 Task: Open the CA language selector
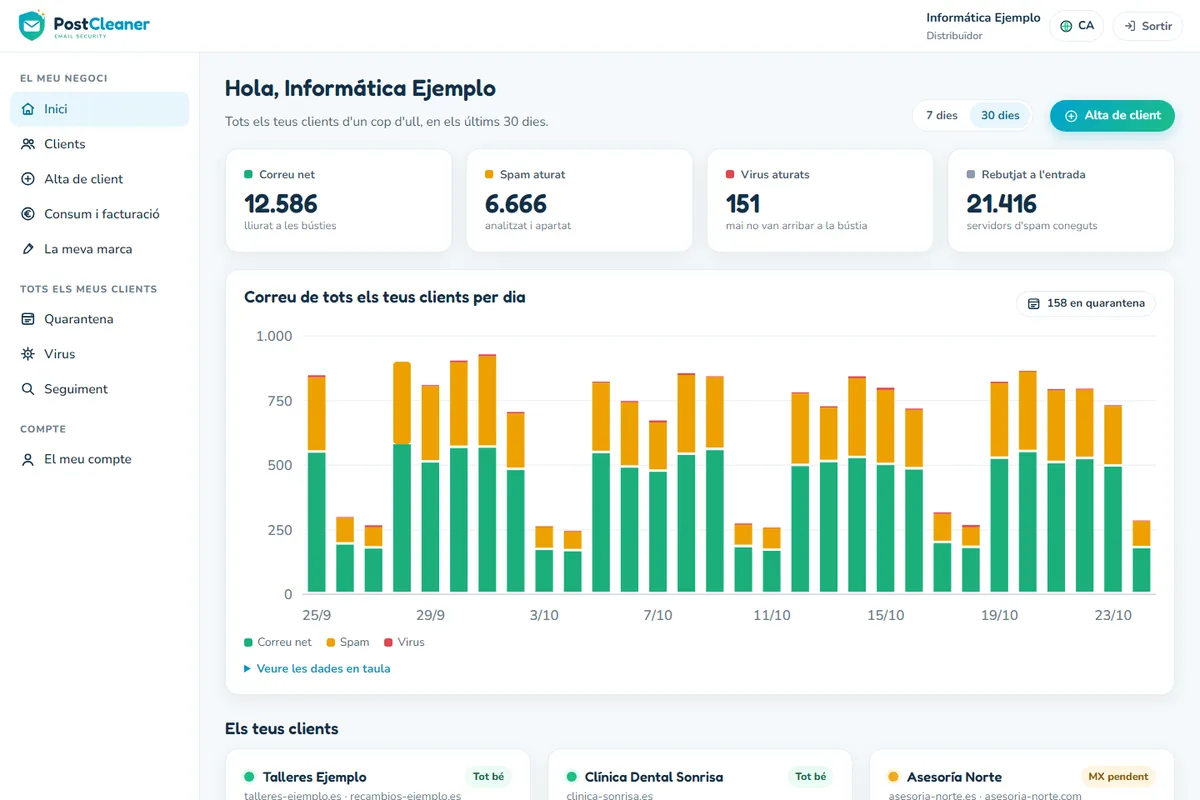point(1076,26)
